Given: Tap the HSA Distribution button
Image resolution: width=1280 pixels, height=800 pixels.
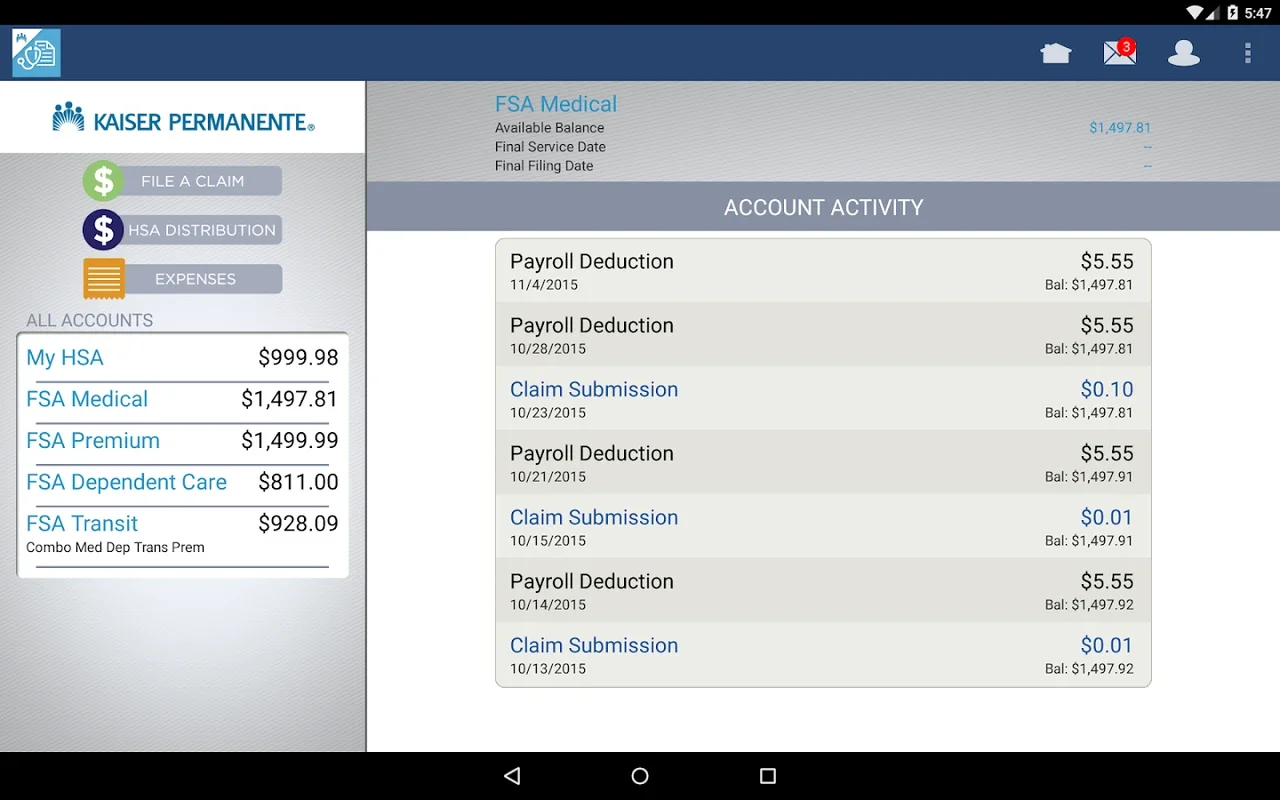Looking at the screenshot, I should tap(202, 230).
